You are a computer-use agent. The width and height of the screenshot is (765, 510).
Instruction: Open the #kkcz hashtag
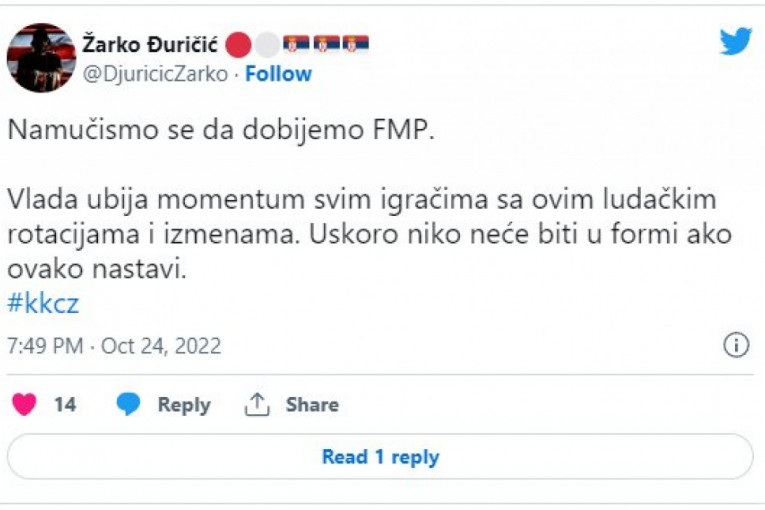(x=42, y=304)
